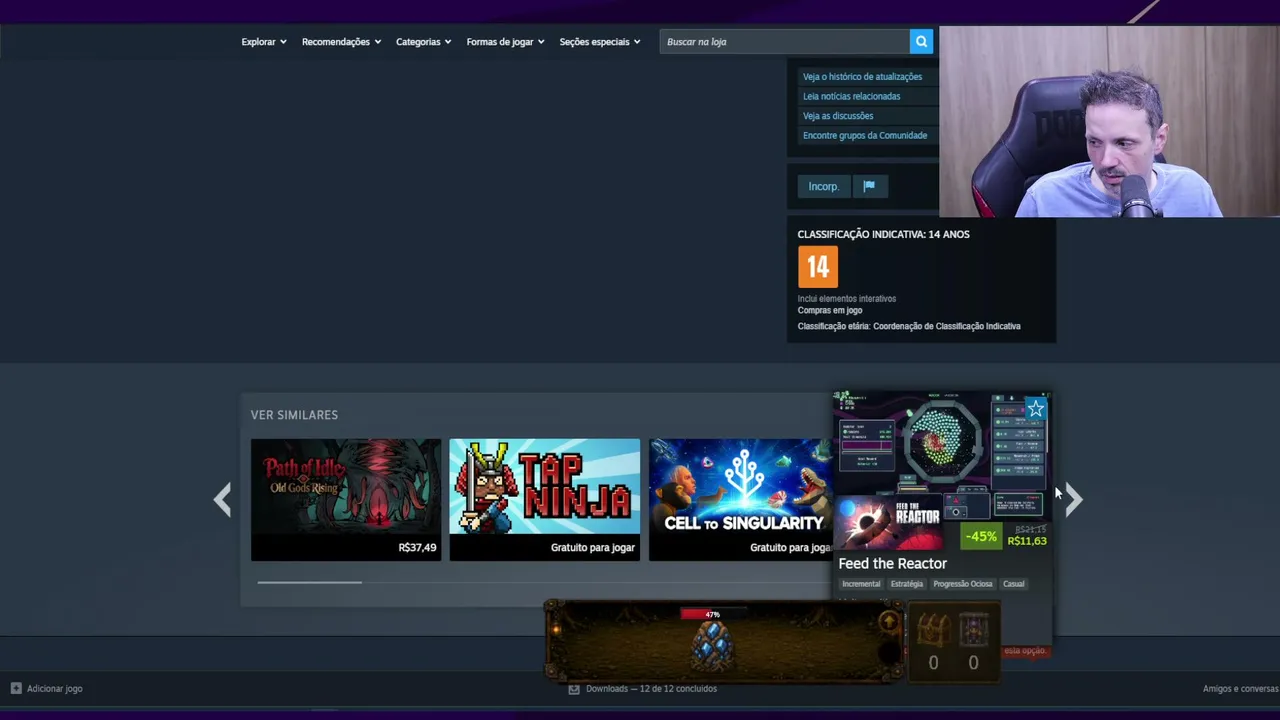Show next similar games with right arrow
Viewport: 1280px width, 720px height.
(1073, 499)
